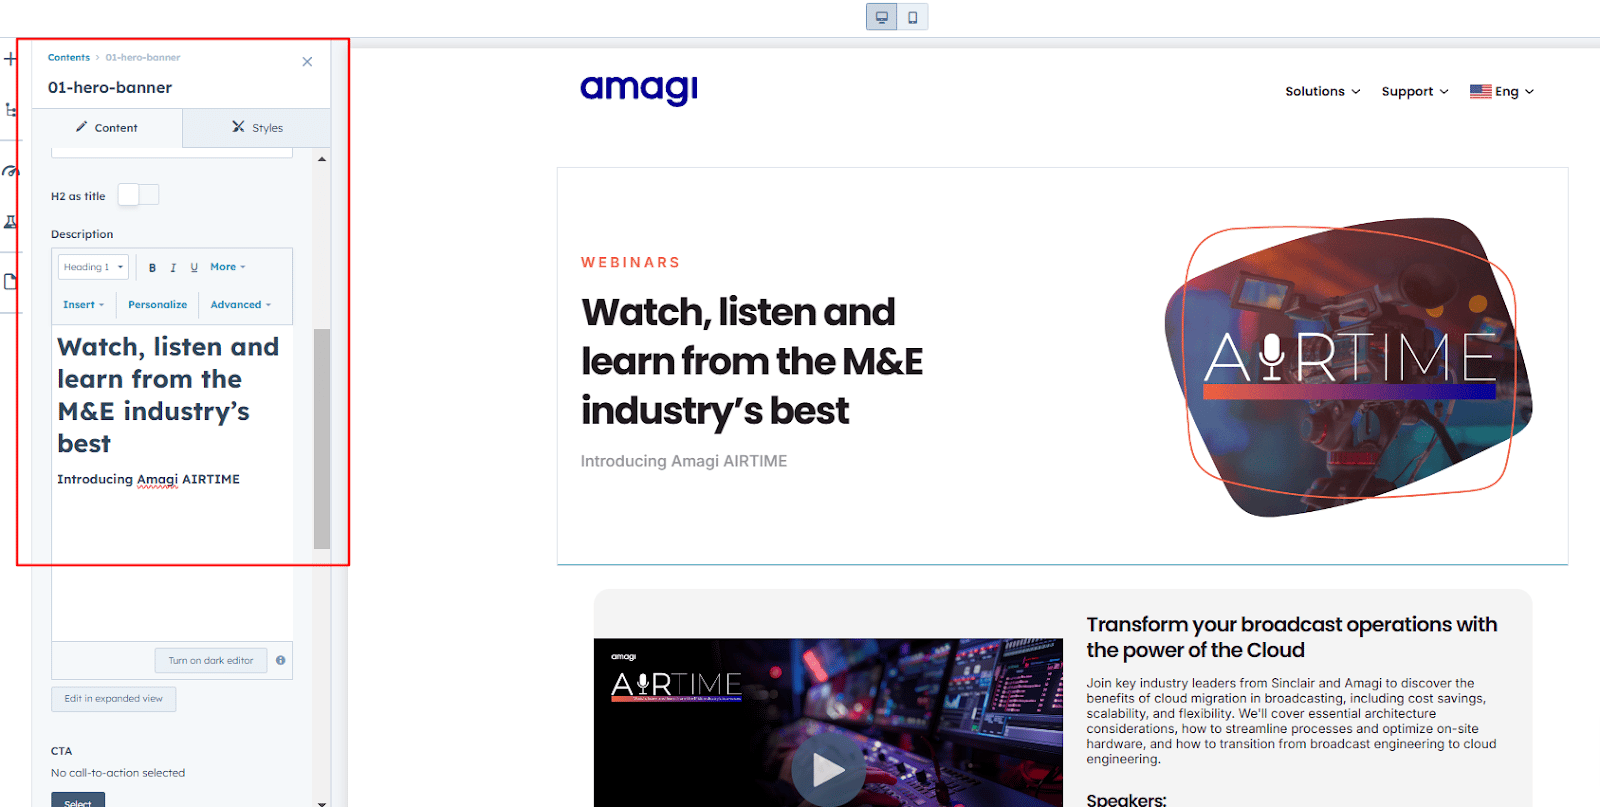Click the dark editor info icon
The height and width of the screenshot is (807, 1600).
click(x=281, y=660)
